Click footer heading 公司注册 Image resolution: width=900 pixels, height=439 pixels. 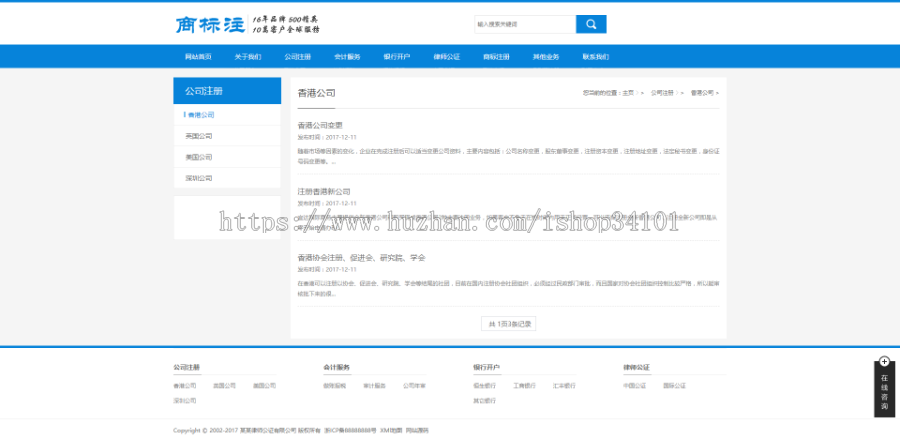tap(187, 367)
